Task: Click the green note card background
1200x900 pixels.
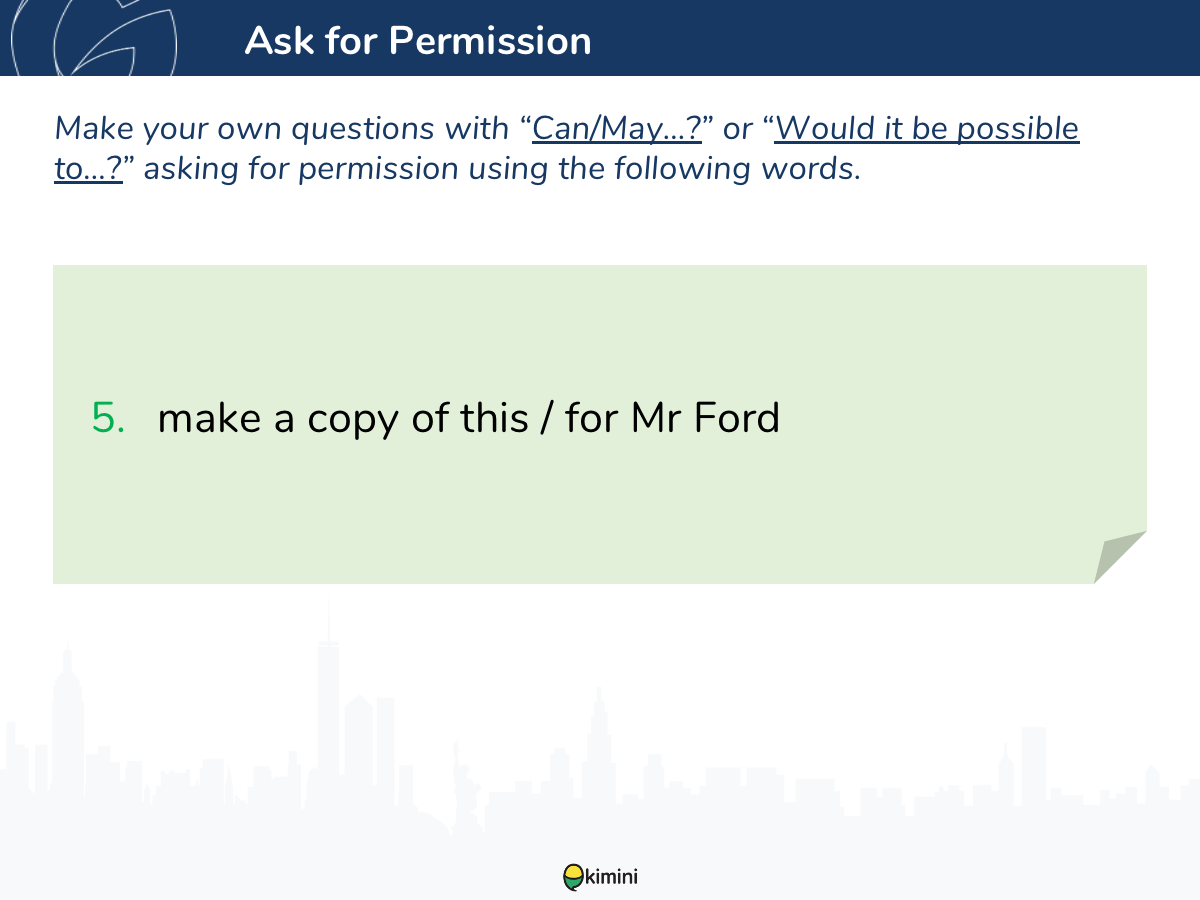Action: tap(600, 424)
